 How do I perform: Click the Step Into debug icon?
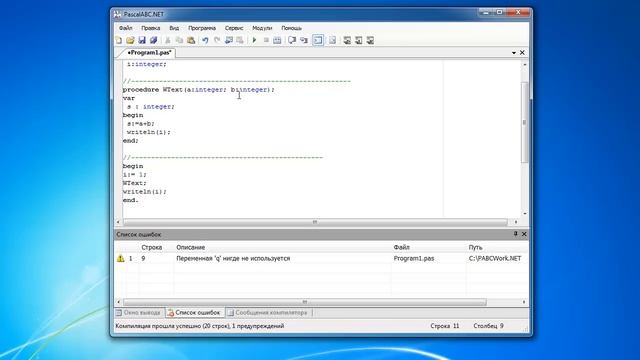pyautogui.click(x=304, y=40)
